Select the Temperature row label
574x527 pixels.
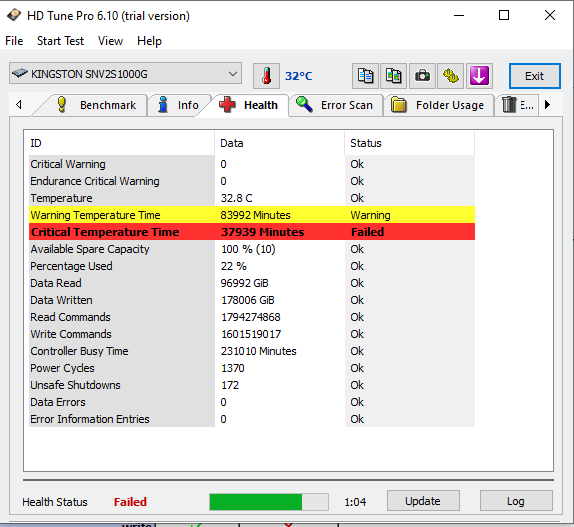pos(61,198)
